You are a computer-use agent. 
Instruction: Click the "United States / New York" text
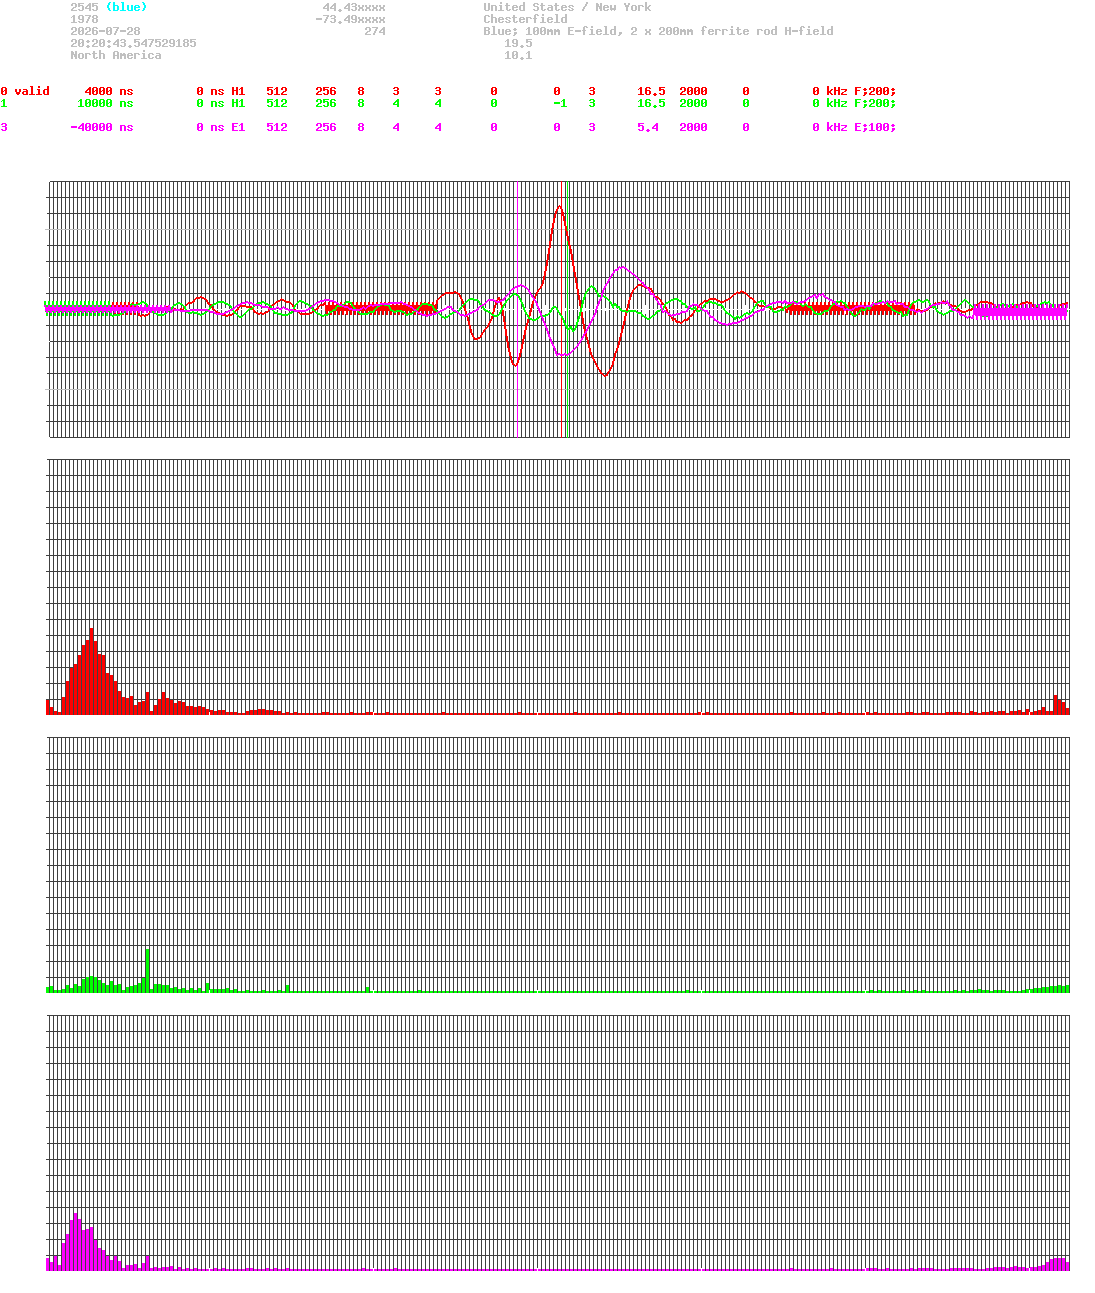coord(567,7)
